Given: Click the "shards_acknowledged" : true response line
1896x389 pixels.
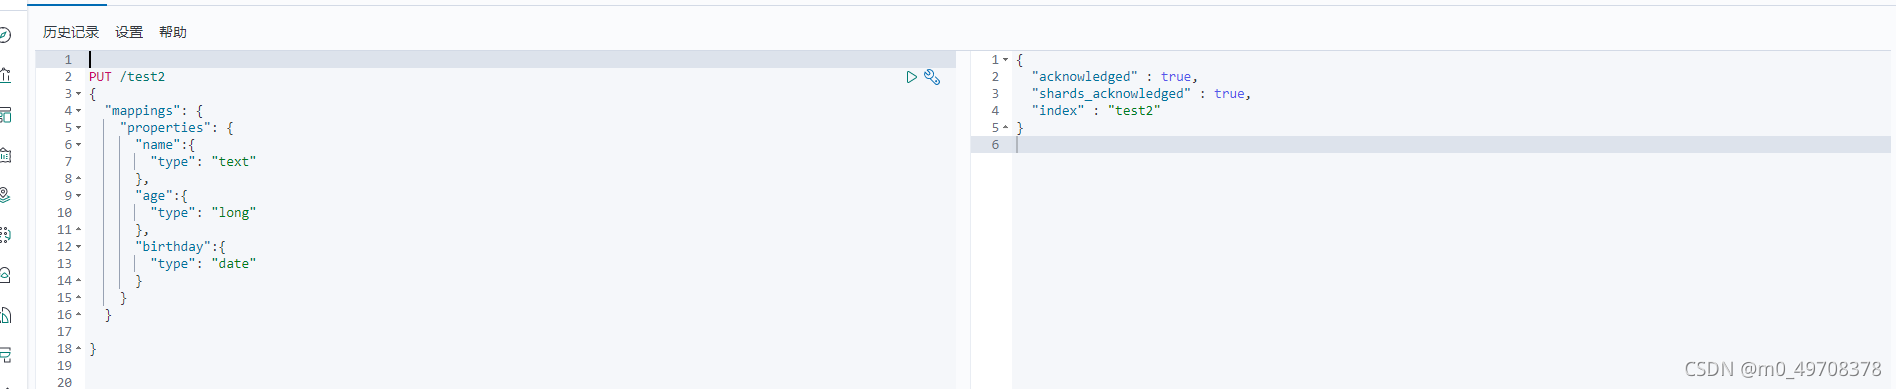Looking at the screenshot, I should point(1141,94).
